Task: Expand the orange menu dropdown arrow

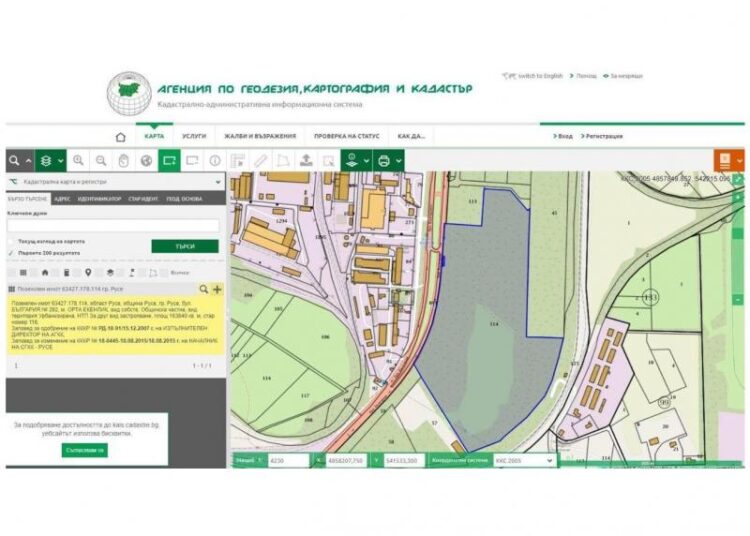Action: 740,161
